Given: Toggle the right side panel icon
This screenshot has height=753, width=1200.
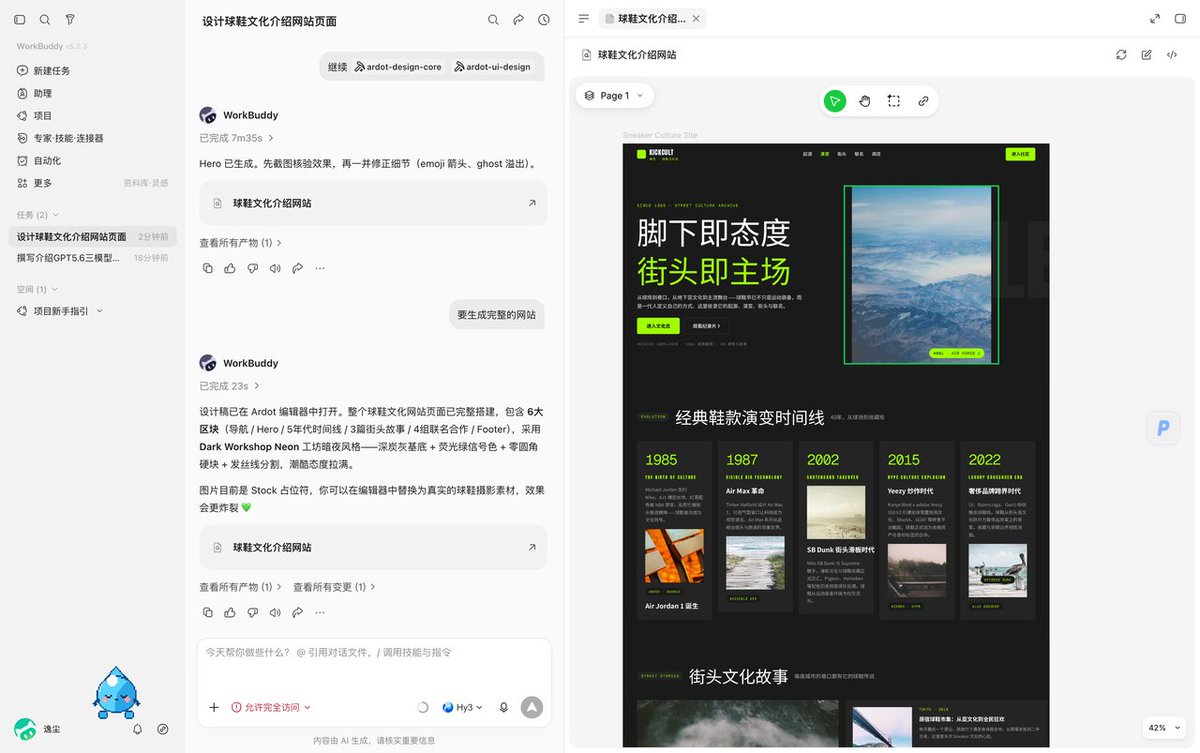Looking at the screenshot, I should [1180, 18].
